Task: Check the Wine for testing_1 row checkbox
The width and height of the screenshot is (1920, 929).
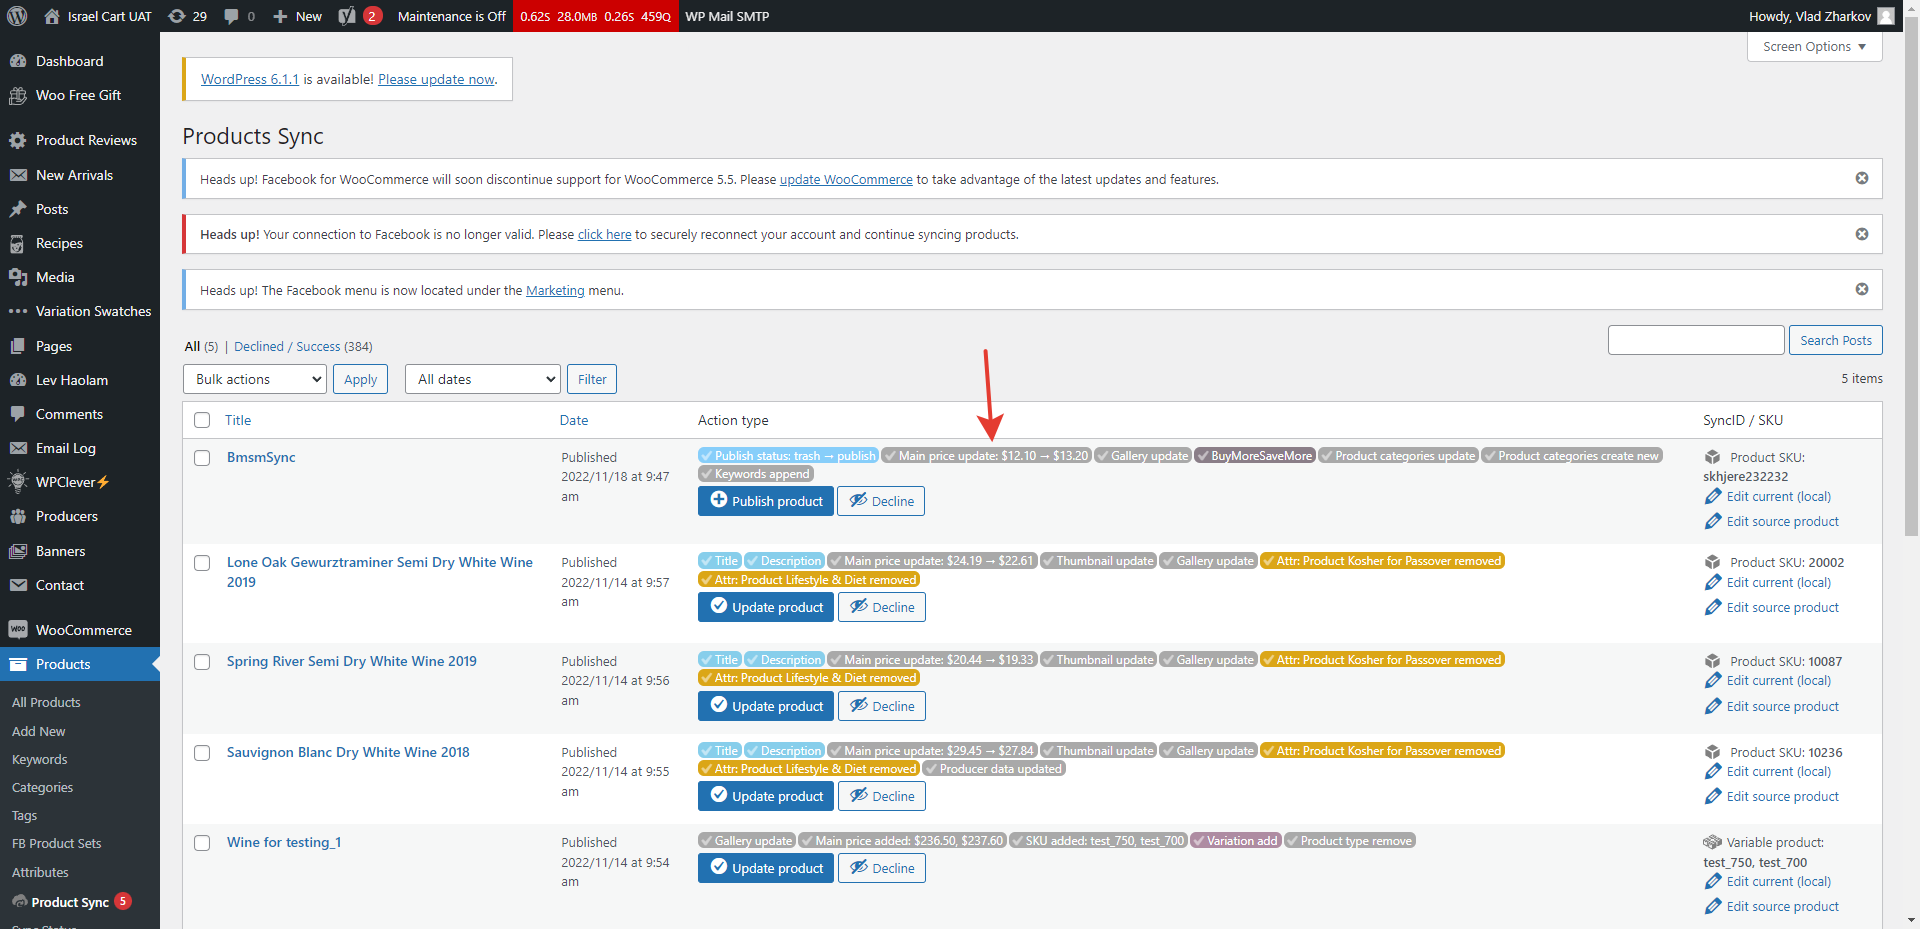Action: 202,843
